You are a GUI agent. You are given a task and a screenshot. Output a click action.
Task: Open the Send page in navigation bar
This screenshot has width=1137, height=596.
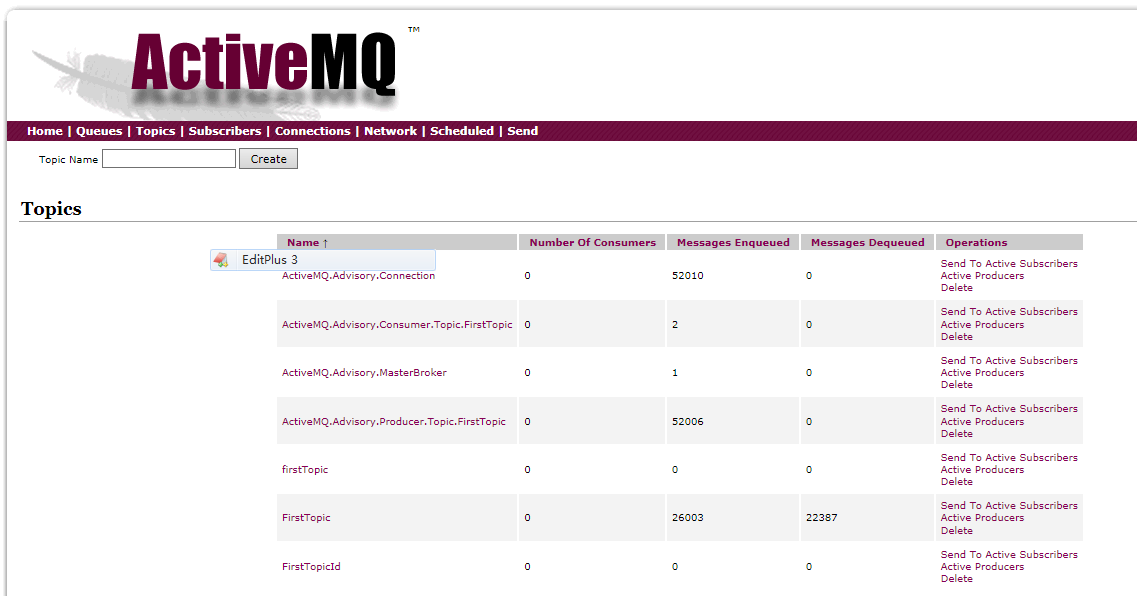pyautogui.click(x=523, y=131)
